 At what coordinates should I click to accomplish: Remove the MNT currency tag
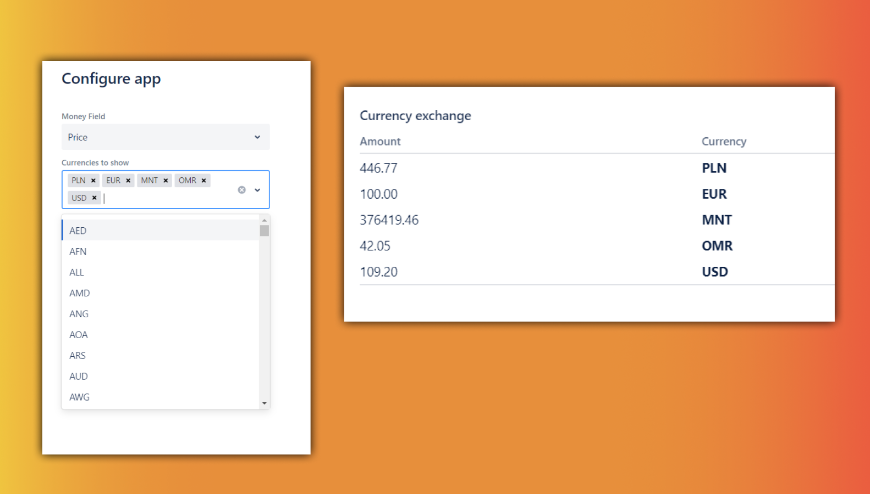tap(165, 181)
